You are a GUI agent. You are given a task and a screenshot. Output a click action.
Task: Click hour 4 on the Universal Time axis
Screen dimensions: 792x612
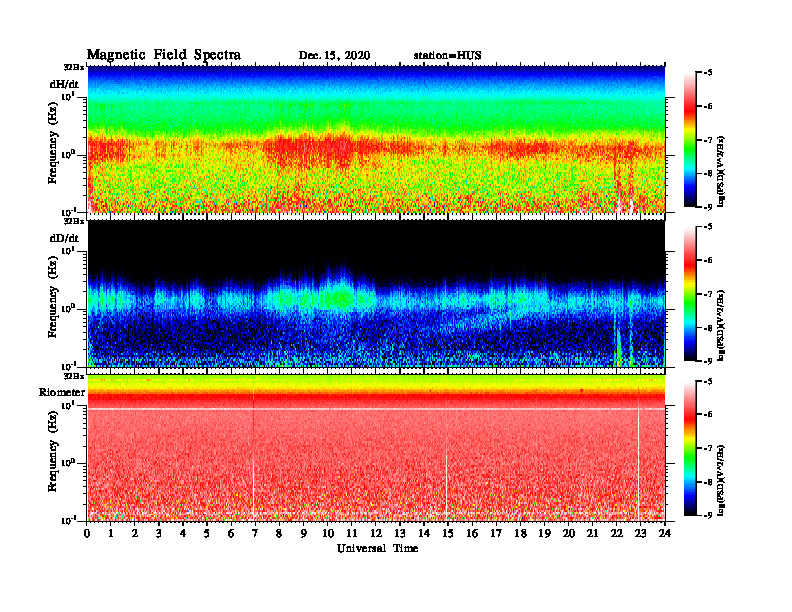point(183,534)
